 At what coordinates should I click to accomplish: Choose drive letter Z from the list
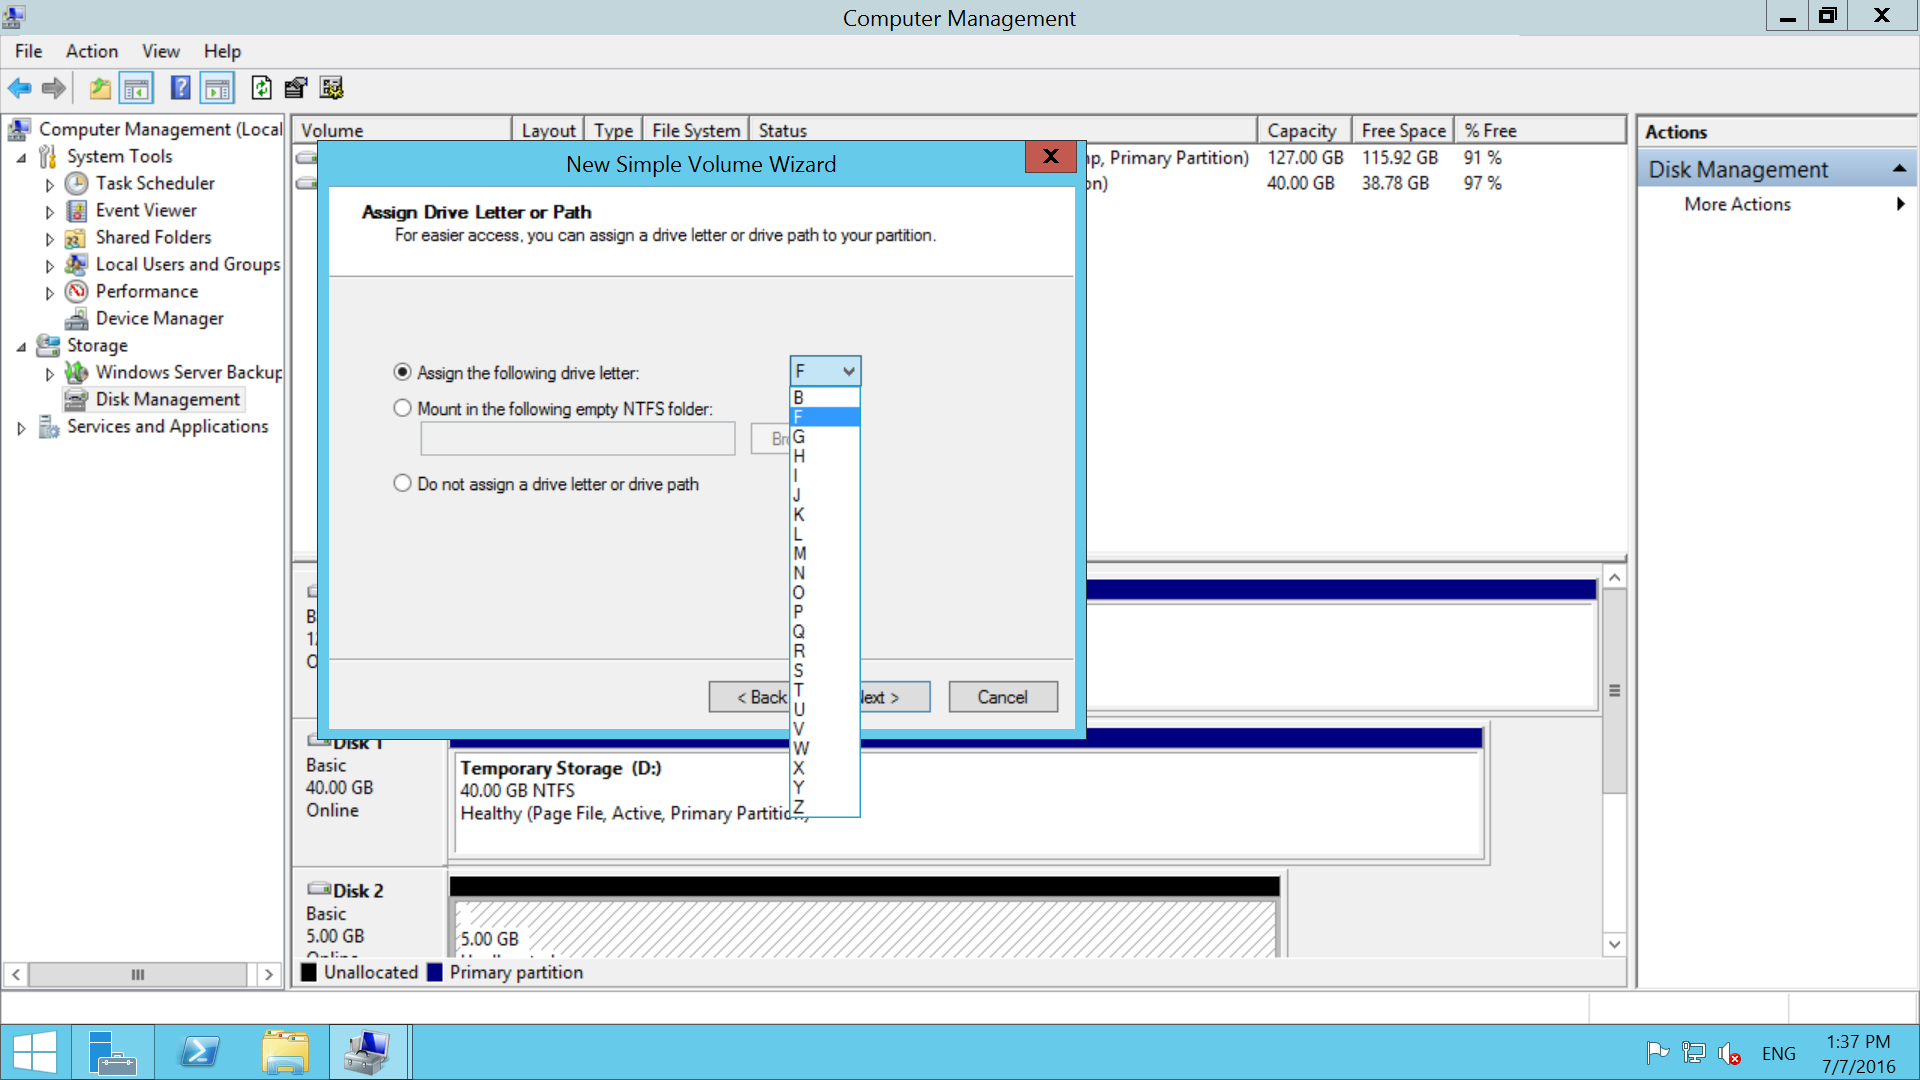[x=825, y=807]
